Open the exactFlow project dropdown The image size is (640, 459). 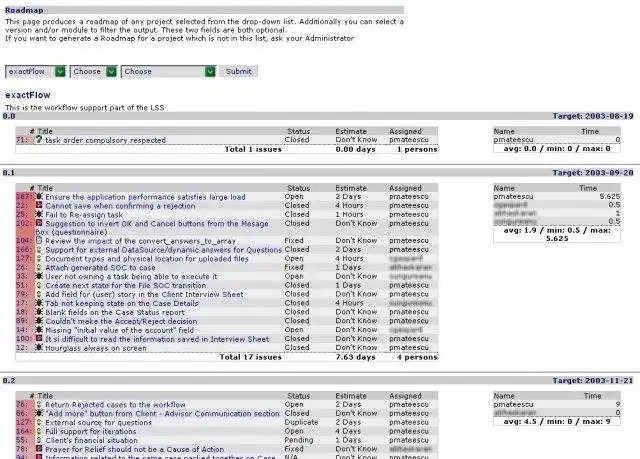click(36, 71)
